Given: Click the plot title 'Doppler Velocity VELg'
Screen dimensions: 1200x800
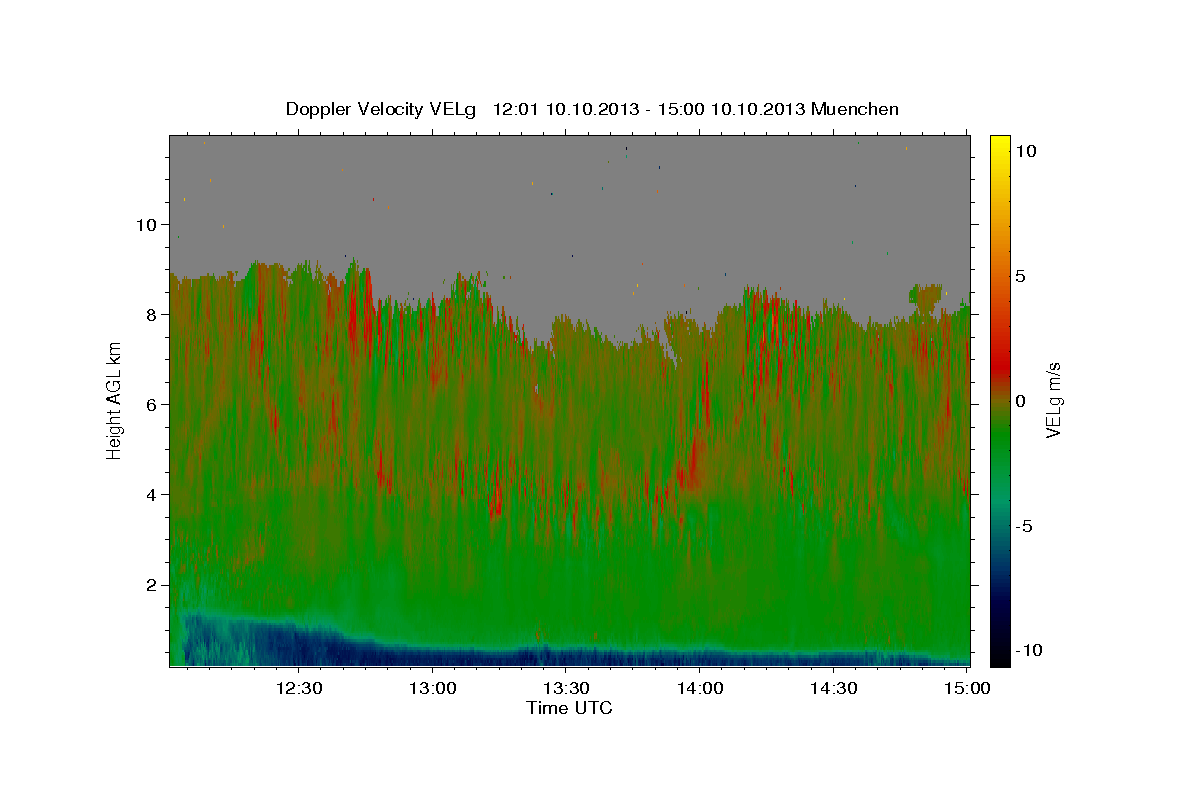Looking at the screenshot, I should coord(383,109).
